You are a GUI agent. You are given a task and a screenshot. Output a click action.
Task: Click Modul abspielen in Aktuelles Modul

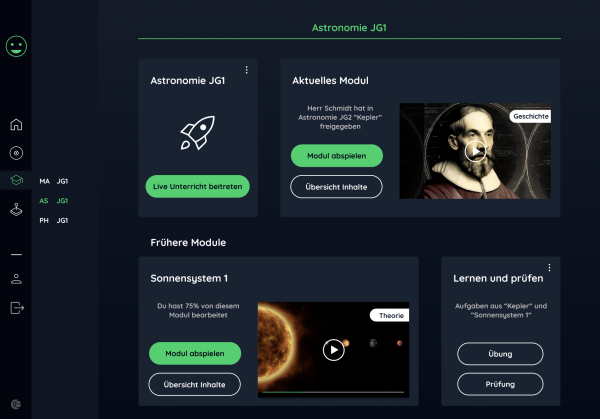point(337,156)
